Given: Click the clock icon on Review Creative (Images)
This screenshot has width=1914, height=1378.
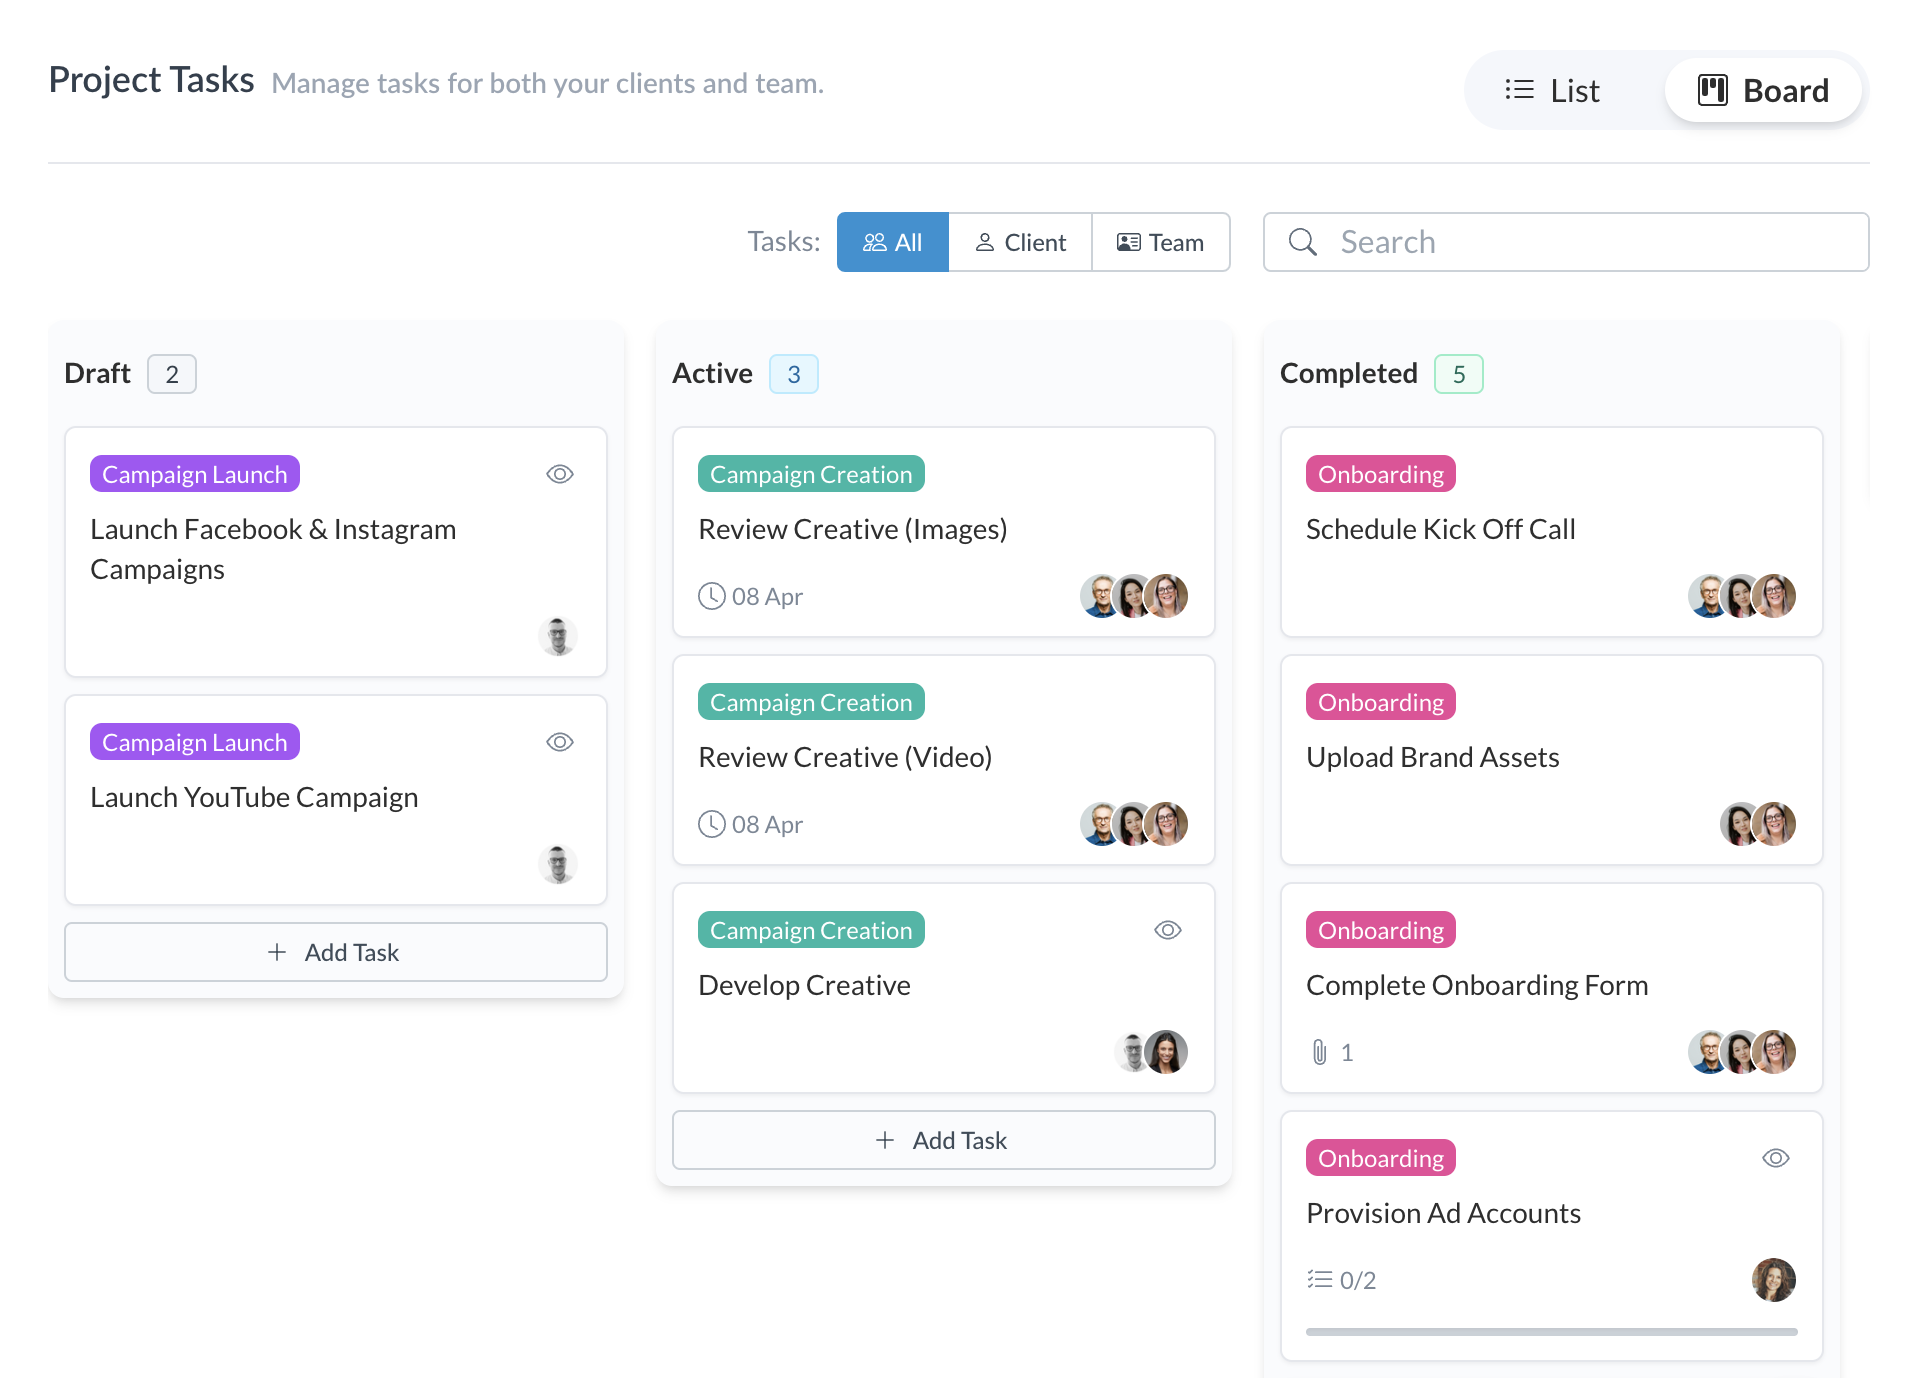Looking at the screenshot, I should pyautogui.click(x=711, y=596).
